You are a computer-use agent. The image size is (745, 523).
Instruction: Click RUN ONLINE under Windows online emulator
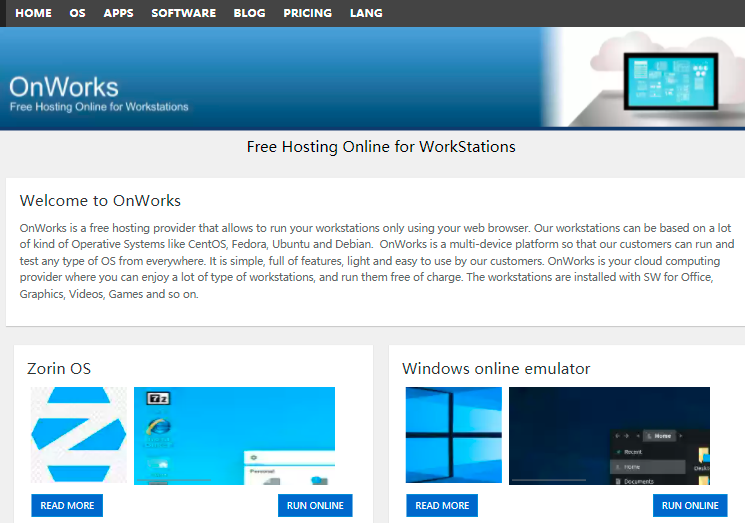[690, 505]
